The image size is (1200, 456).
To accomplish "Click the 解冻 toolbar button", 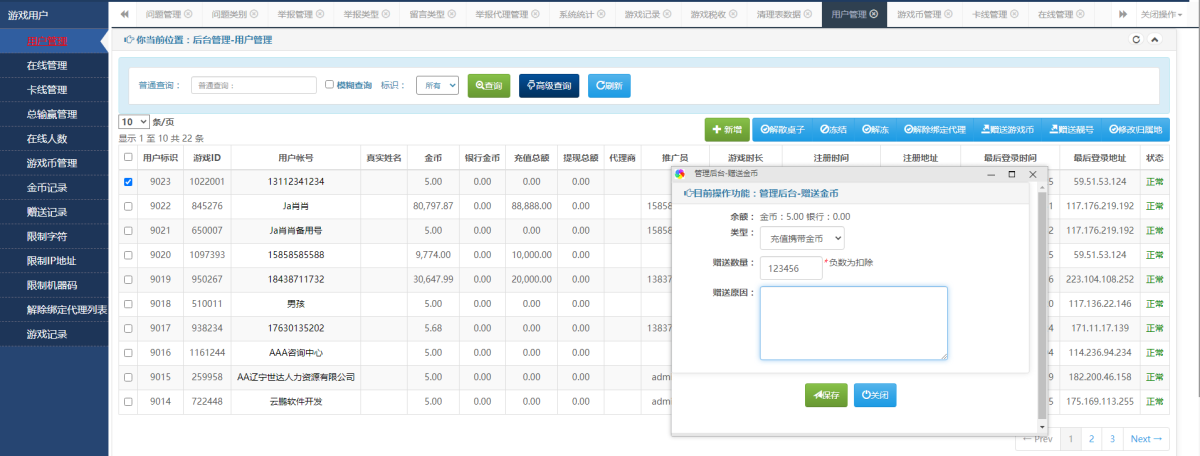I will coord(874,129).
